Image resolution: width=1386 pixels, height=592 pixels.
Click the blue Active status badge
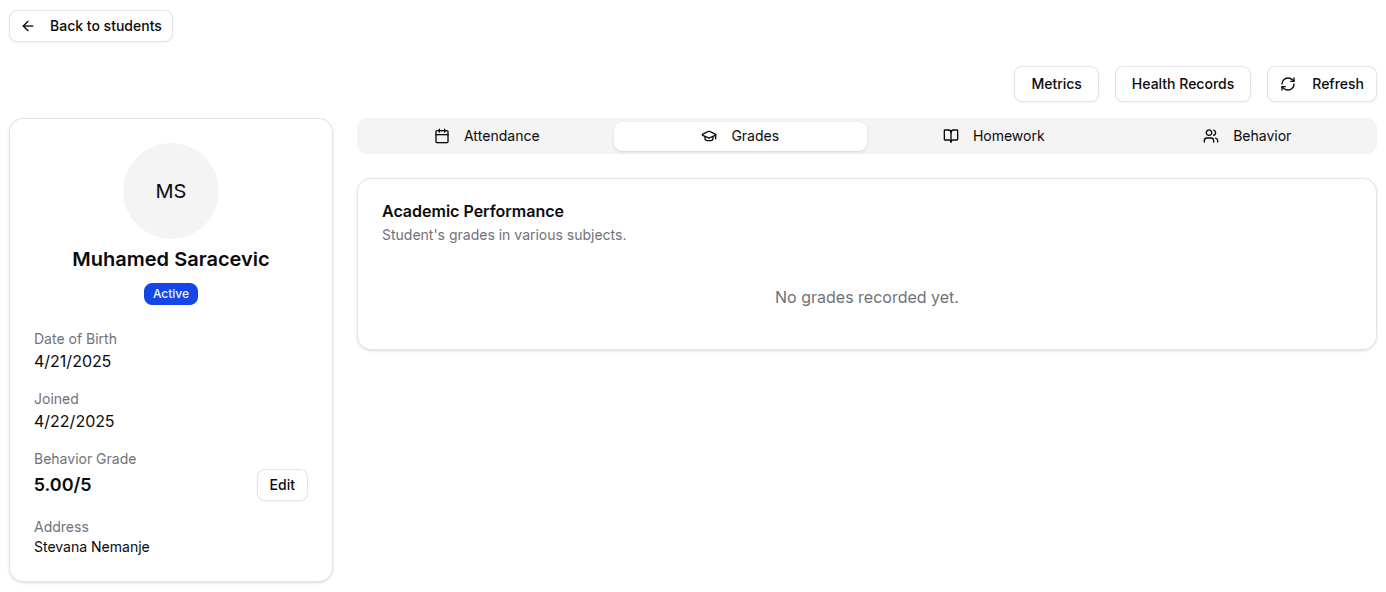pyautogui.click(x=171, y=294)
